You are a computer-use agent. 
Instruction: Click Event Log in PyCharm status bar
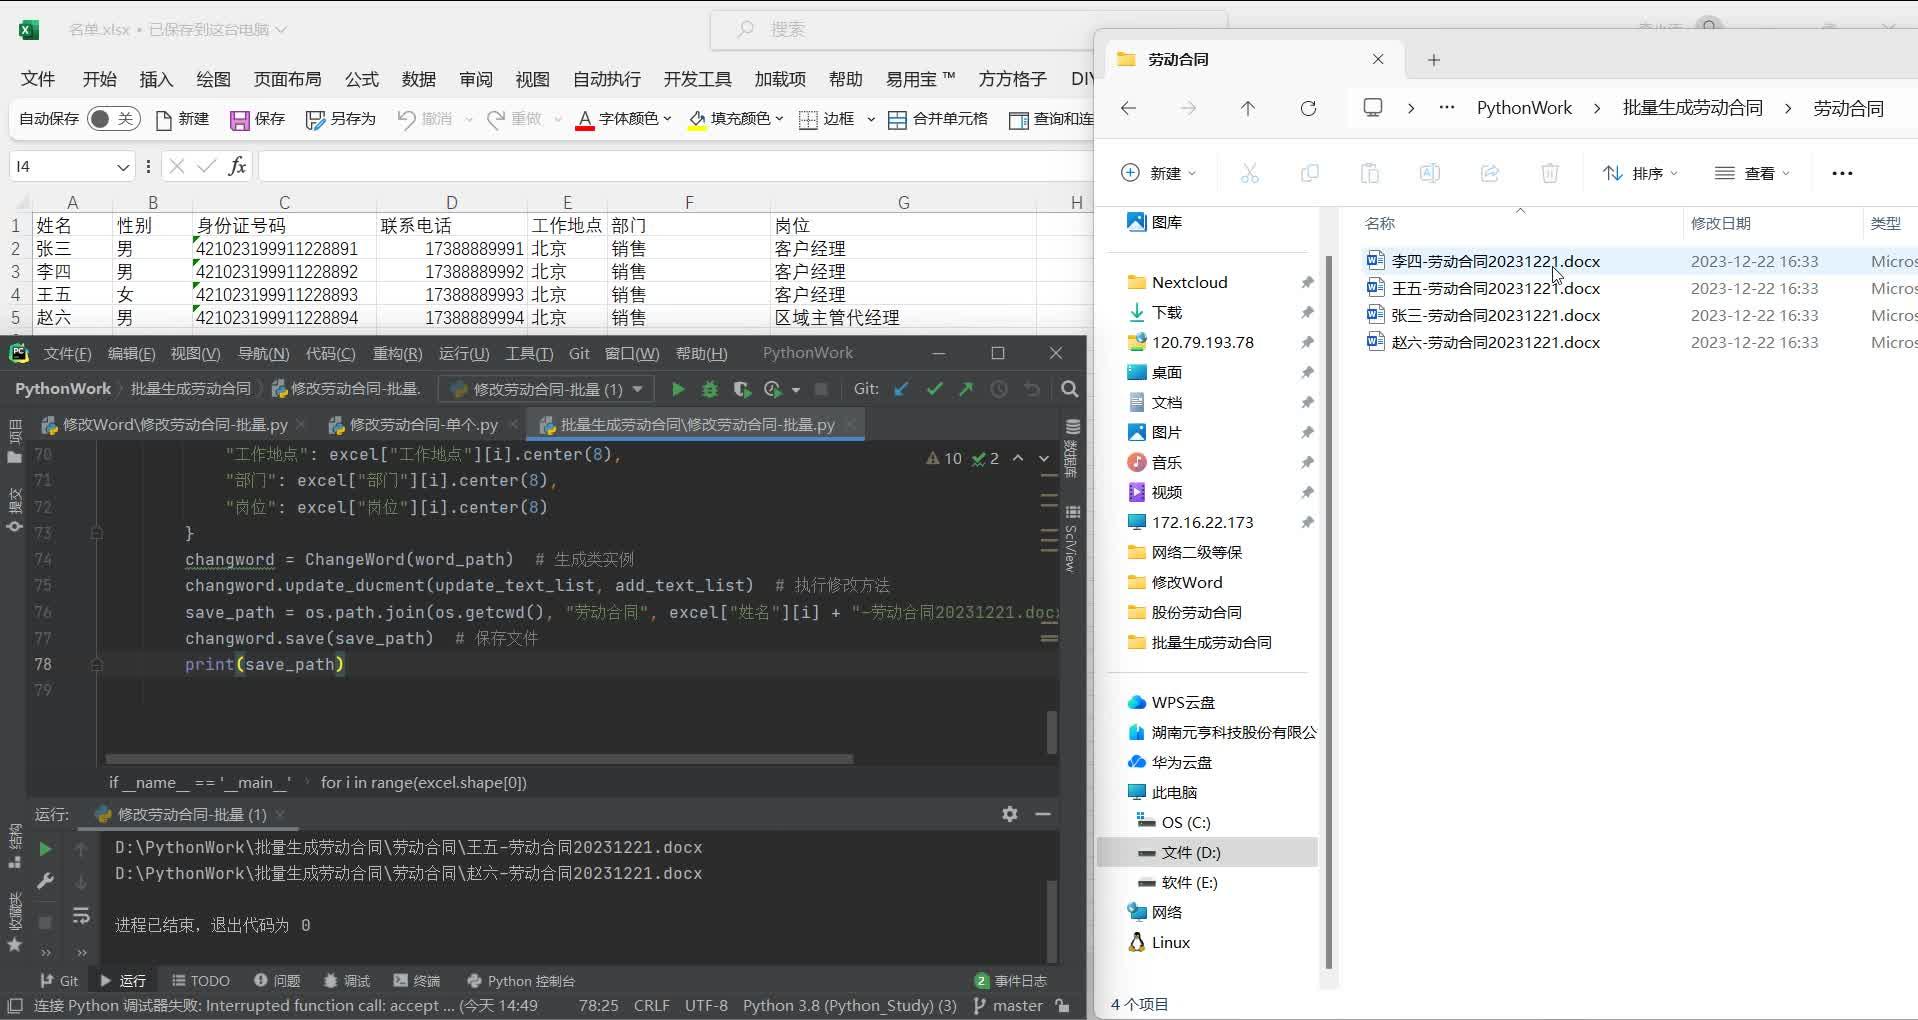click(1011, 981)
